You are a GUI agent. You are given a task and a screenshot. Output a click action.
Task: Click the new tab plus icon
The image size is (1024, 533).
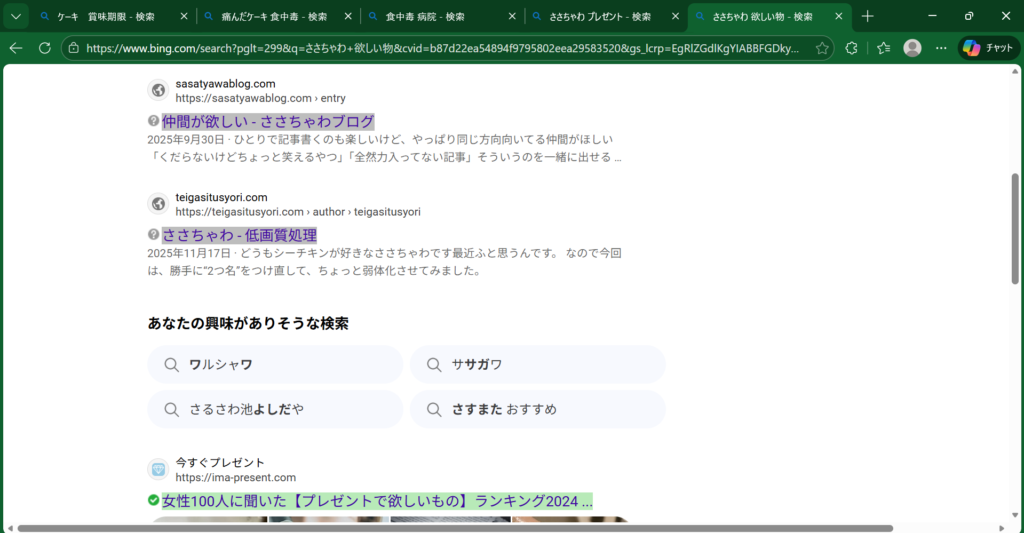[x=867, y=16]
